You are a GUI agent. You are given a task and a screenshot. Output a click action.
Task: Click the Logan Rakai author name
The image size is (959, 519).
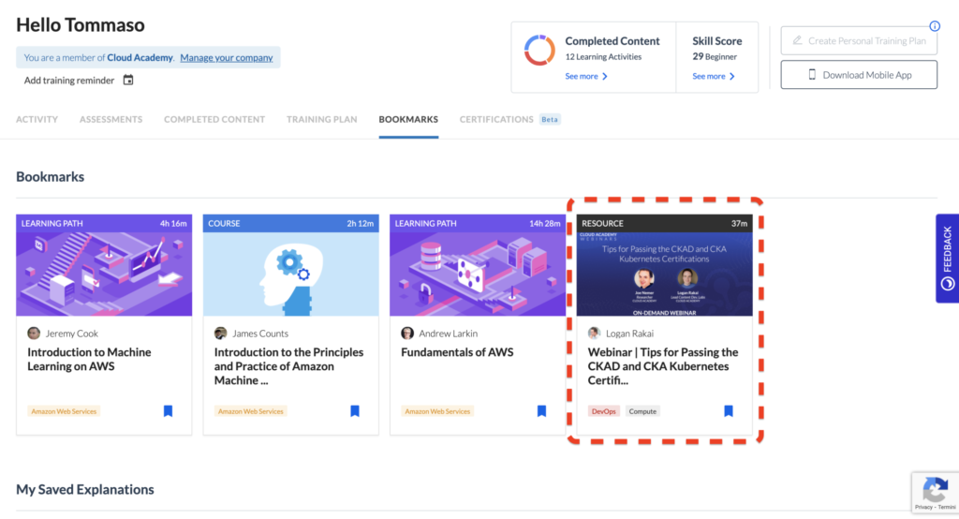coord(629,333)
